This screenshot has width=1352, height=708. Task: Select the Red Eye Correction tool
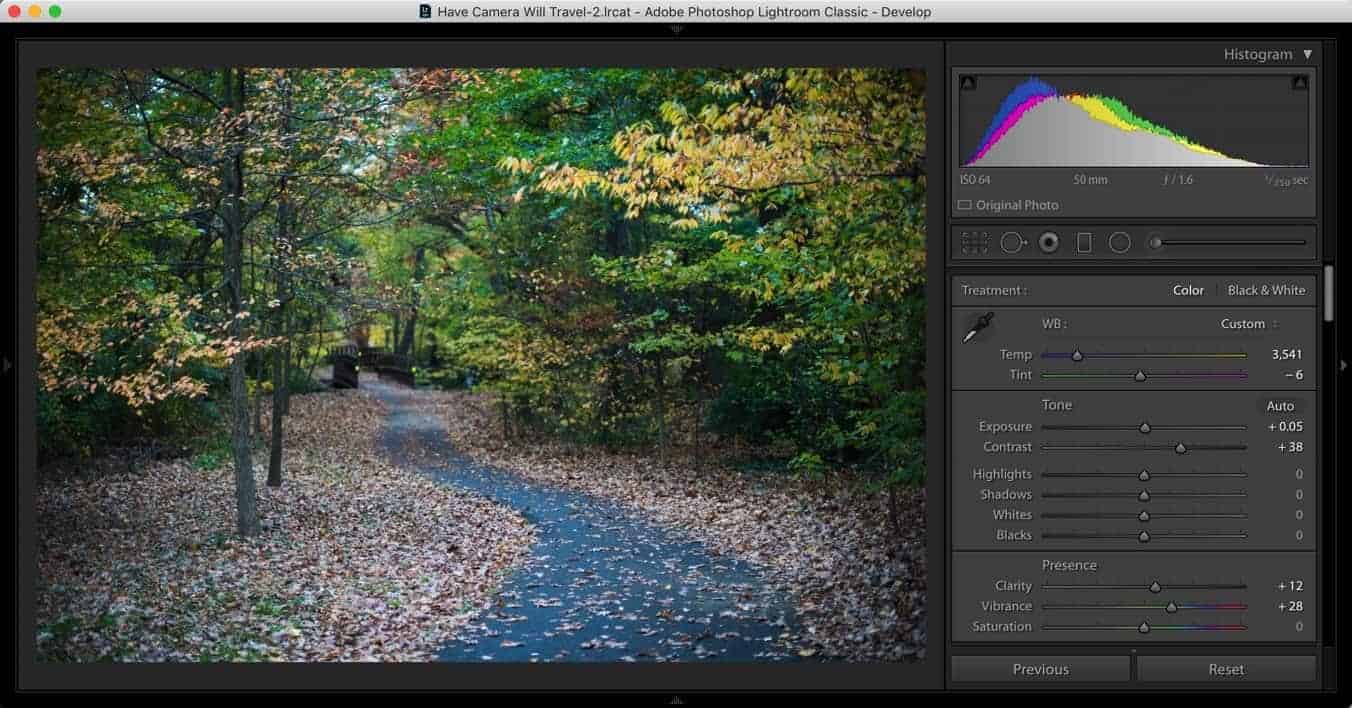point(1048,242)
